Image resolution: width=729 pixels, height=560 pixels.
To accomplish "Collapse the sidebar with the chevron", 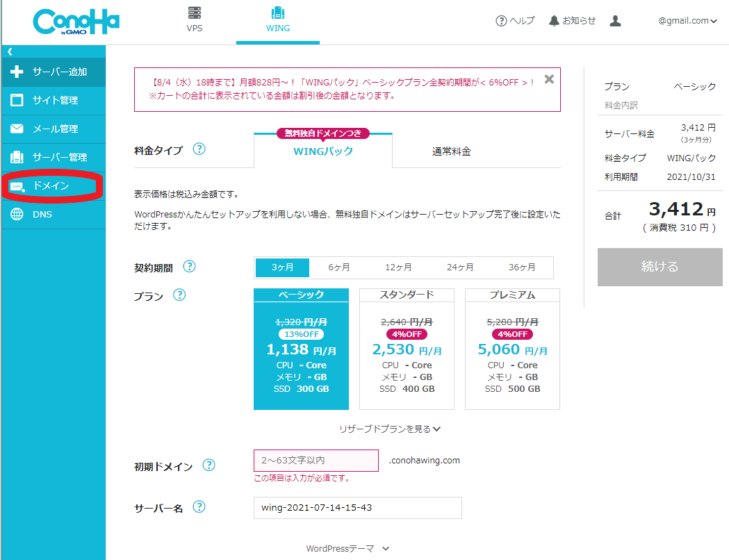I will coord(10,51).
